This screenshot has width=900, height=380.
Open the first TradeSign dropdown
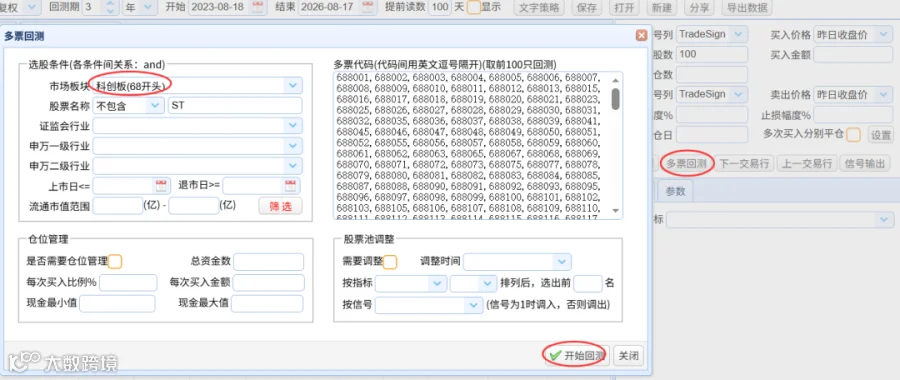[739, 34]
